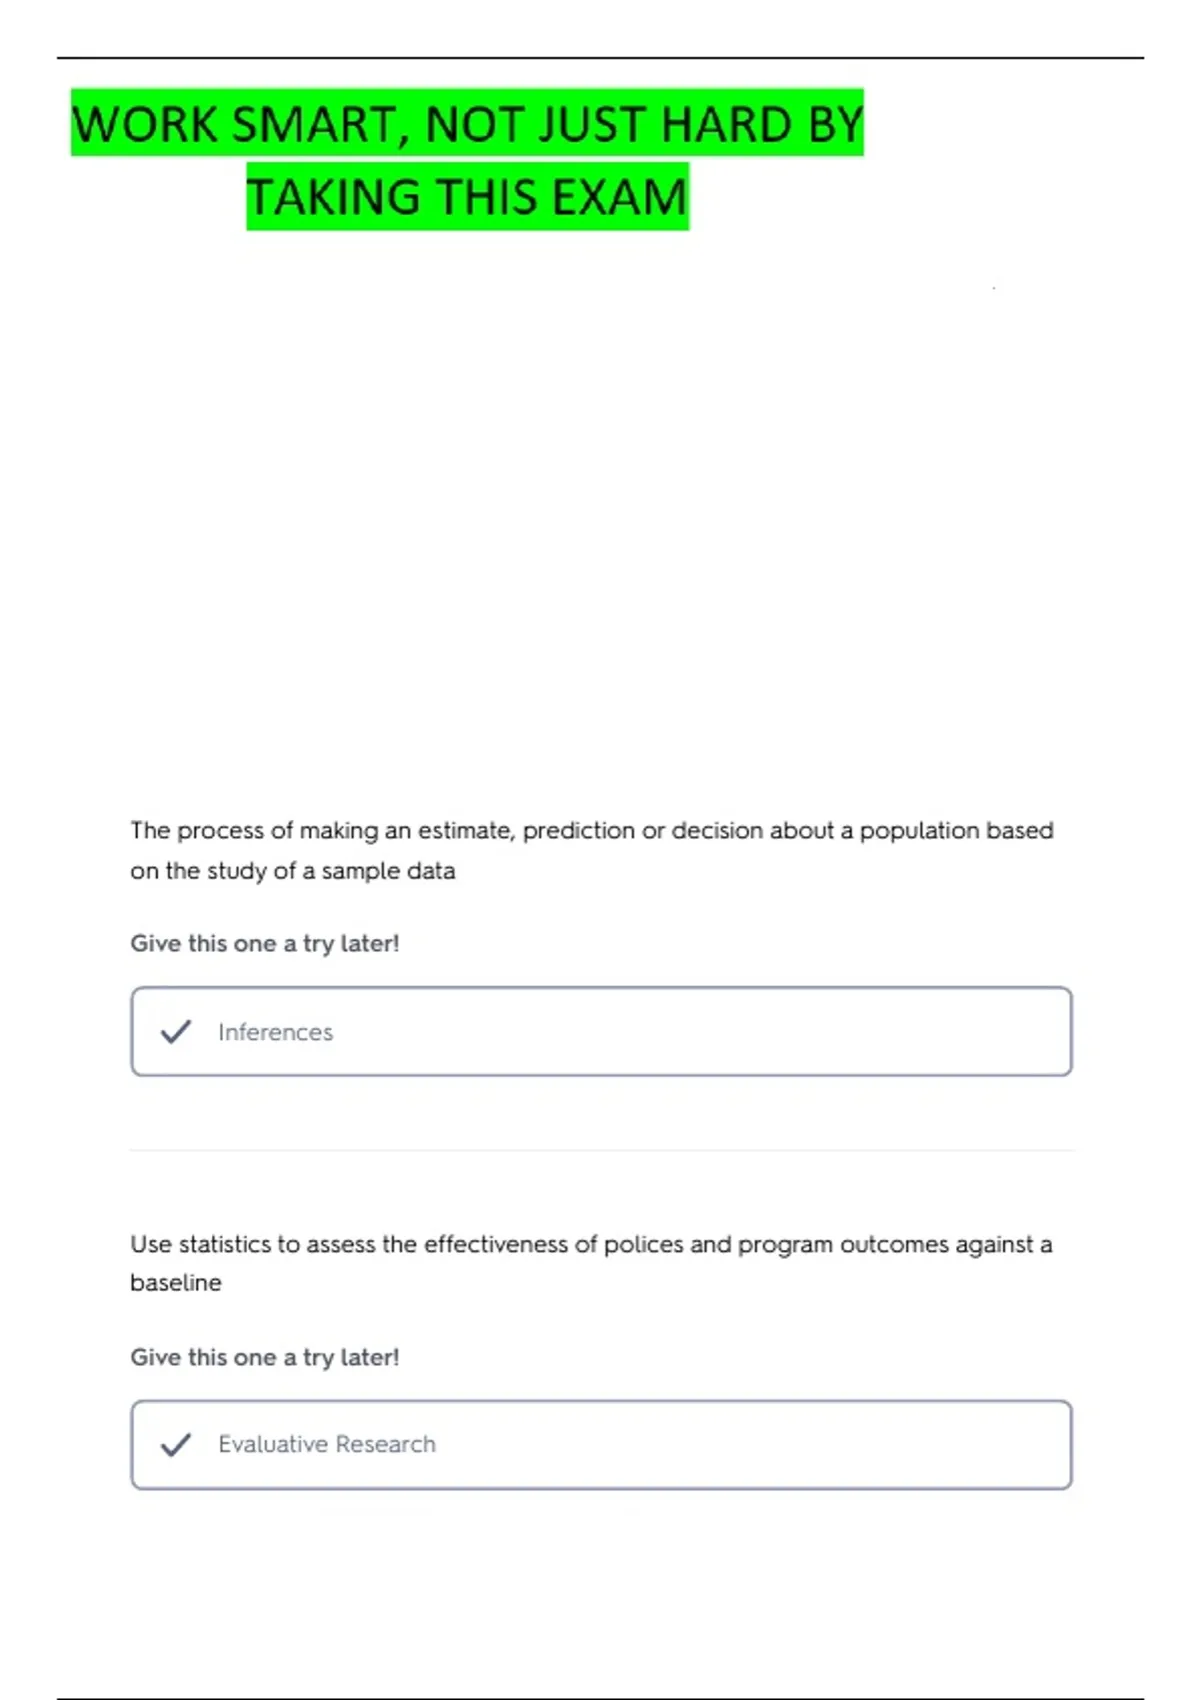Click the checkmark icon beside Evaluative Research

pos(176,1444)
